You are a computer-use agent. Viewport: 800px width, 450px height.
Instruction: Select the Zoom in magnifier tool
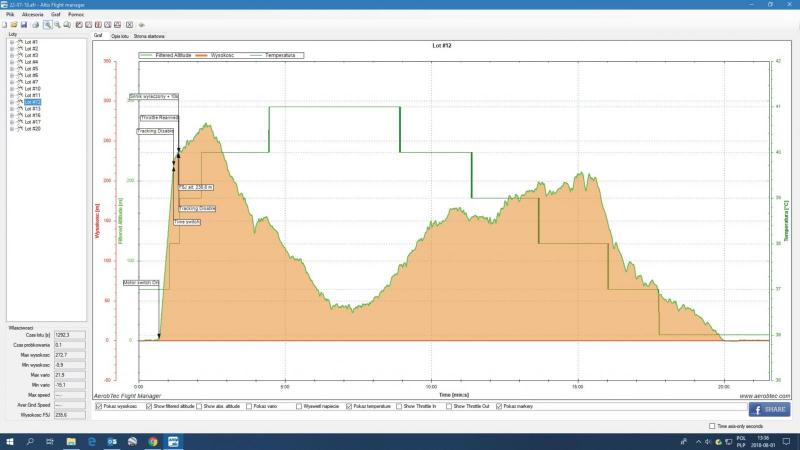coord(47,24)
